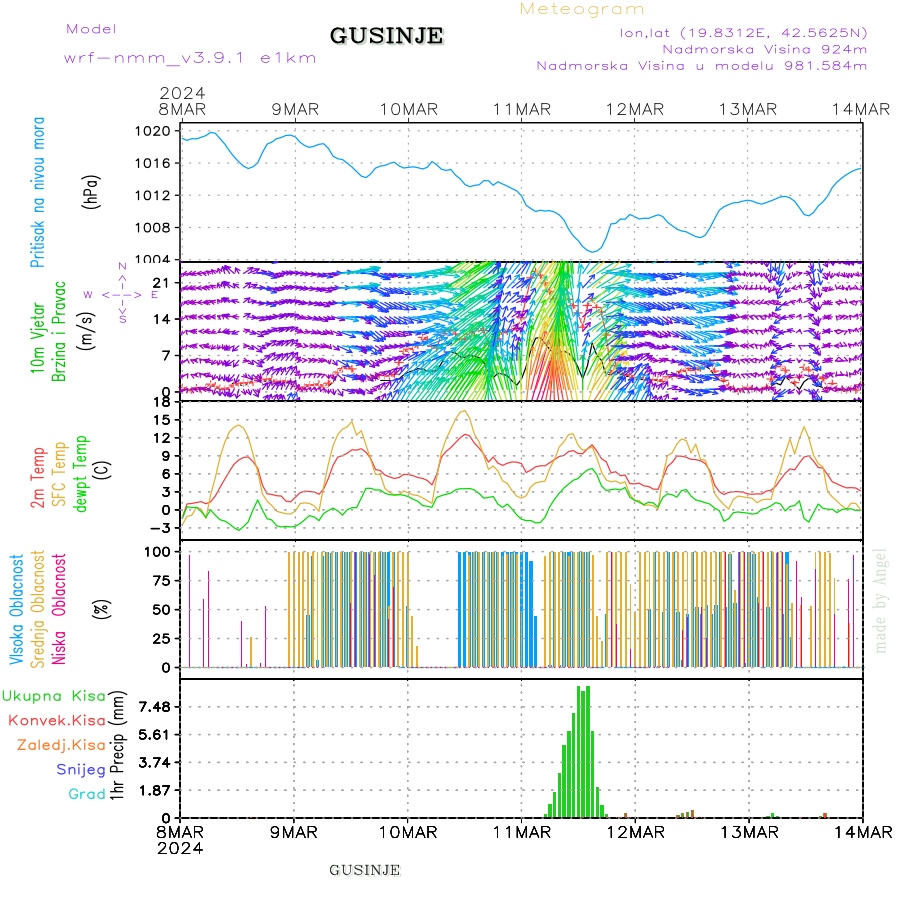Click '12MAR' on the top date axis
This screenshot has height=900, width=900.
click(x=635, y=110)
